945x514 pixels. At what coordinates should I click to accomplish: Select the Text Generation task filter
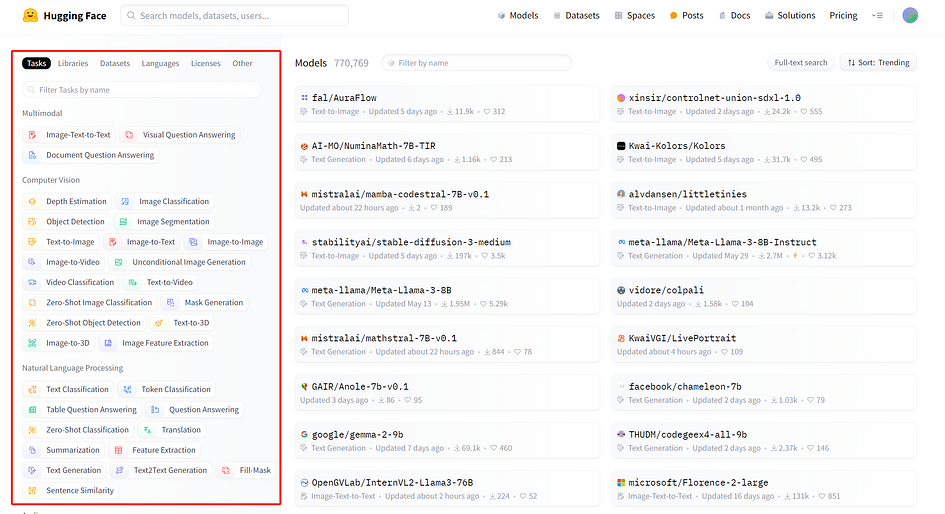[x=65, y=470]
